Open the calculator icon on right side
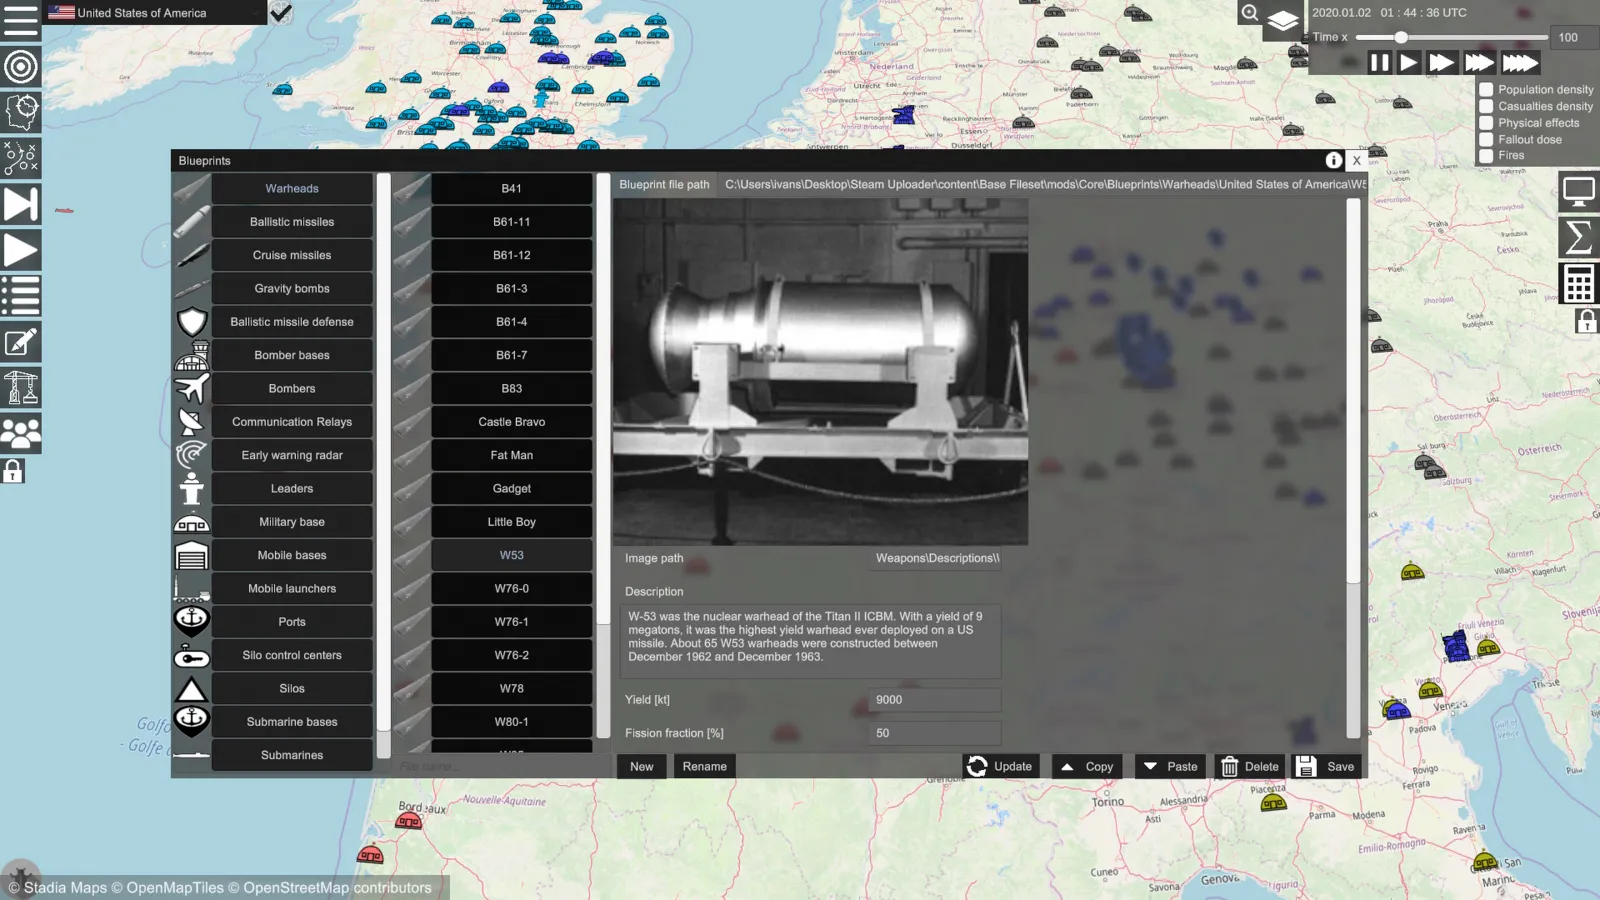 (1578, 284)
